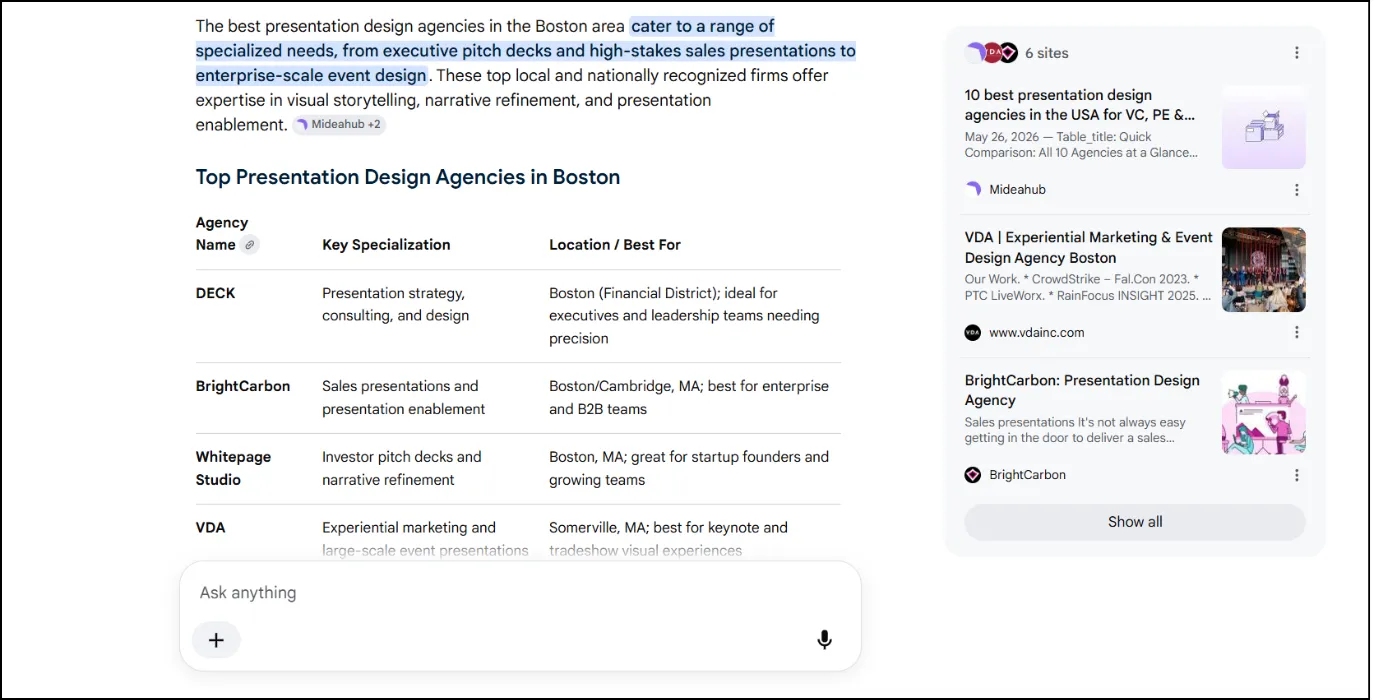This screenshot has width=1376, height=700.
Task: Click 'Boston/Cambridge, MA' location cell
Action: (689, 398)
